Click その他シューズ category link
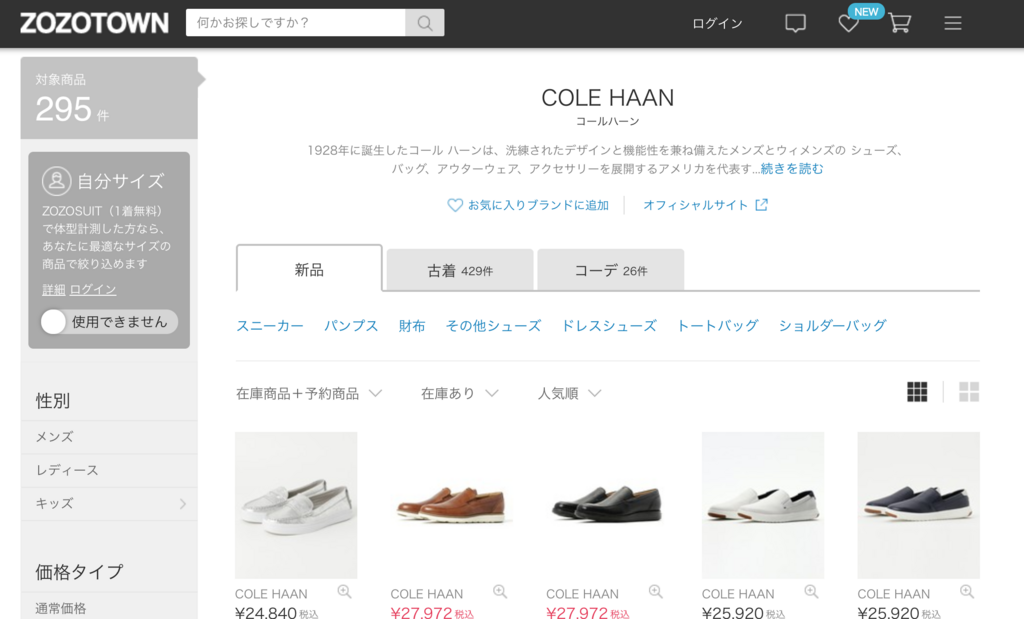The image size is (1024, 619). pyautogui.click(x=493, y=325)
